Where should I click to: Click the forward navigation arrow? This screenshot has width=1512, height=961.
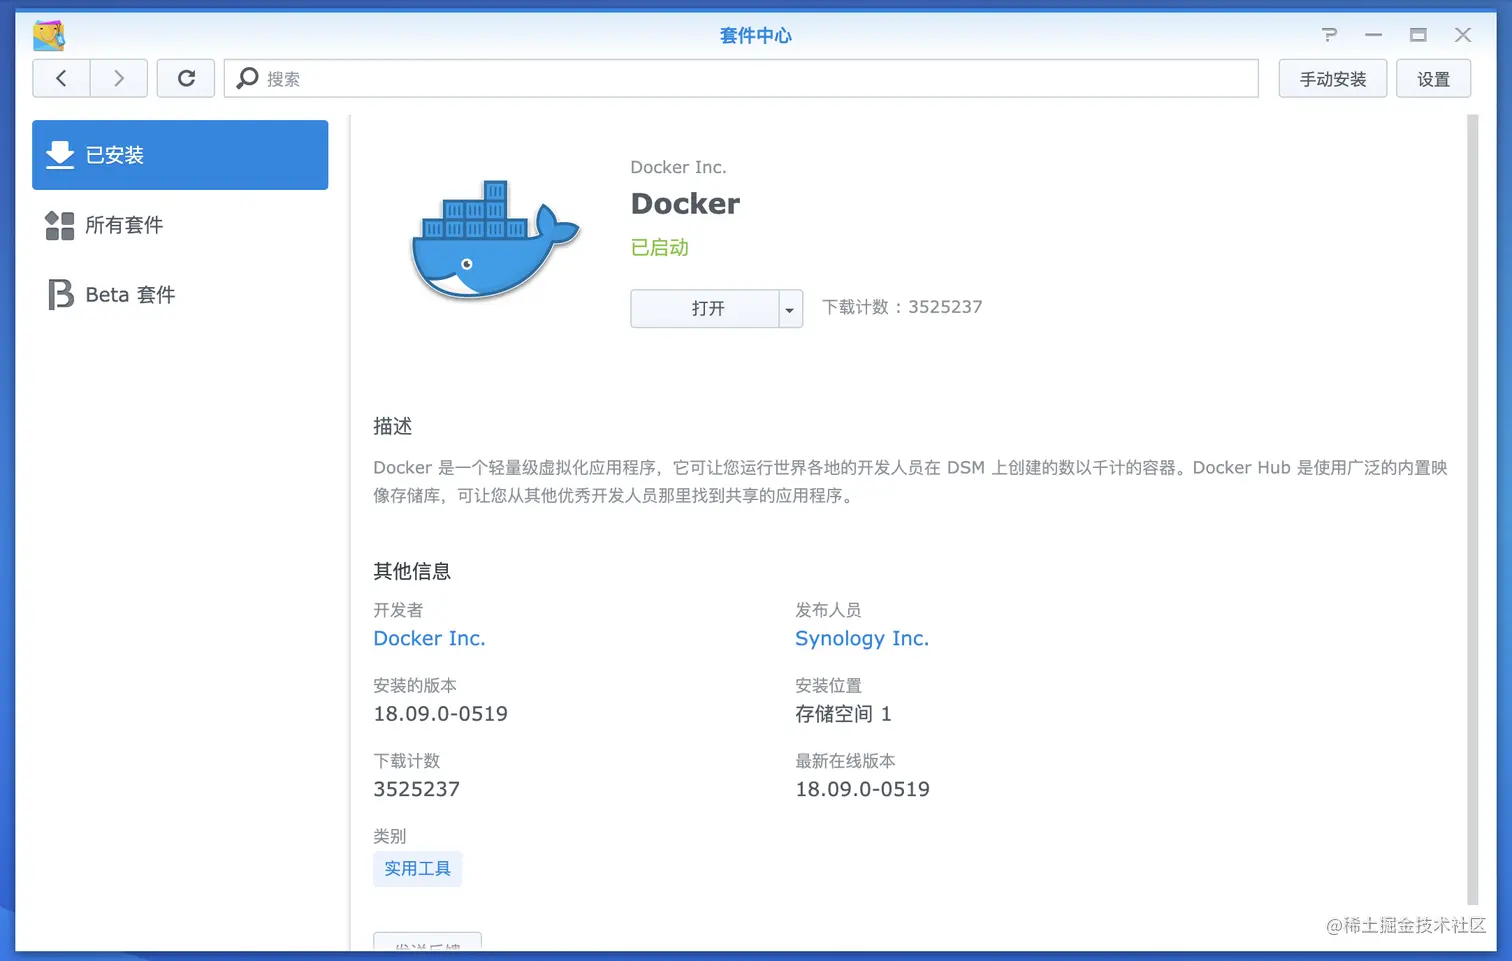[x=118, y=78]
